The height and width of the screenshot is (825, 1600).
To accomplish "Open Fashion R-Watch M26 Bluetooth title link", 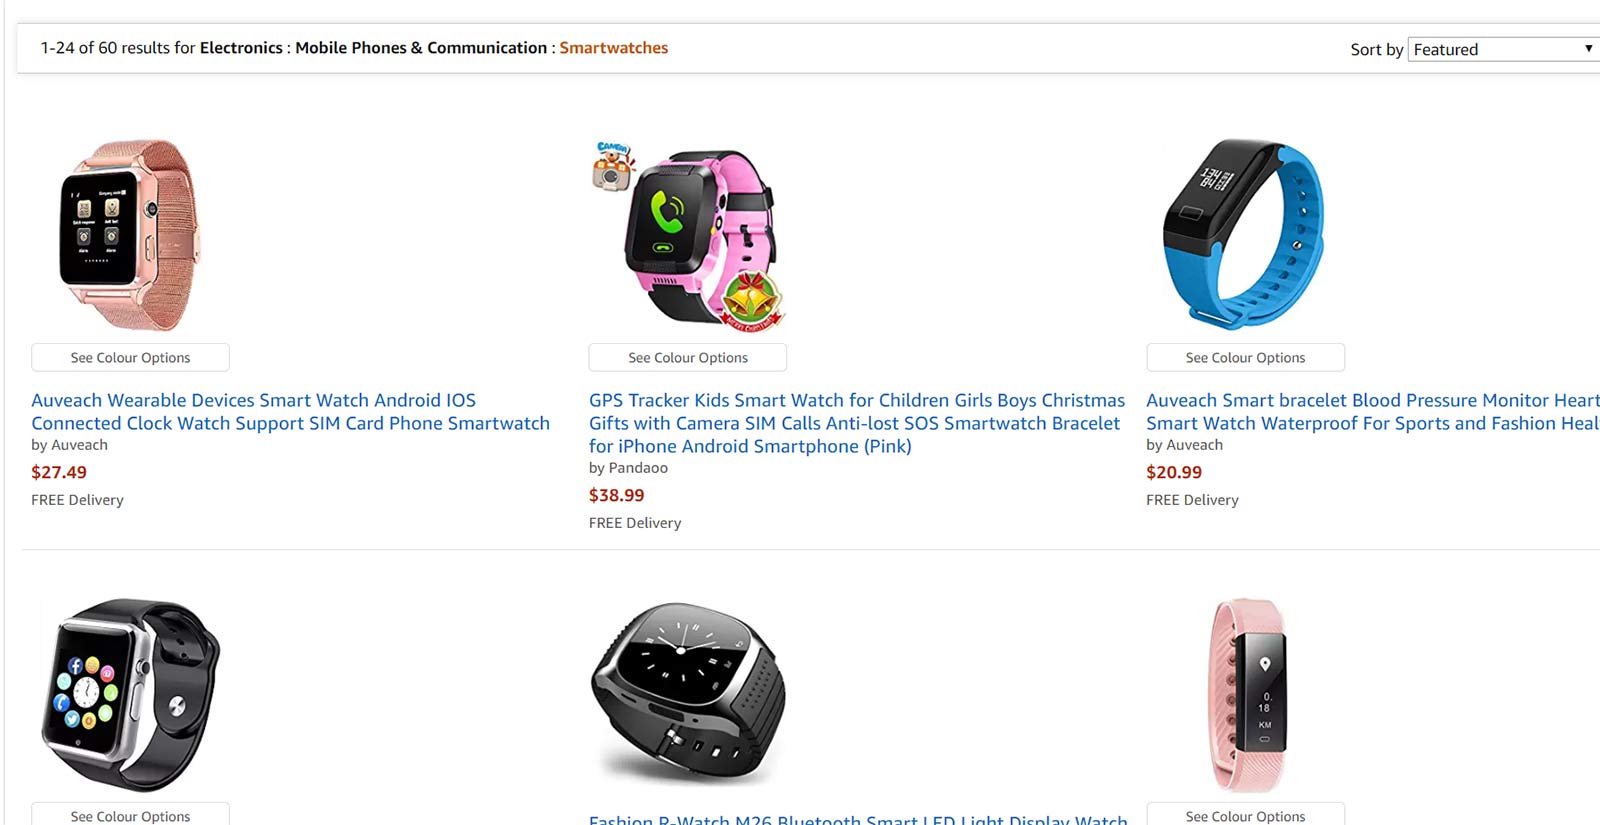I will tap(858, 820).
